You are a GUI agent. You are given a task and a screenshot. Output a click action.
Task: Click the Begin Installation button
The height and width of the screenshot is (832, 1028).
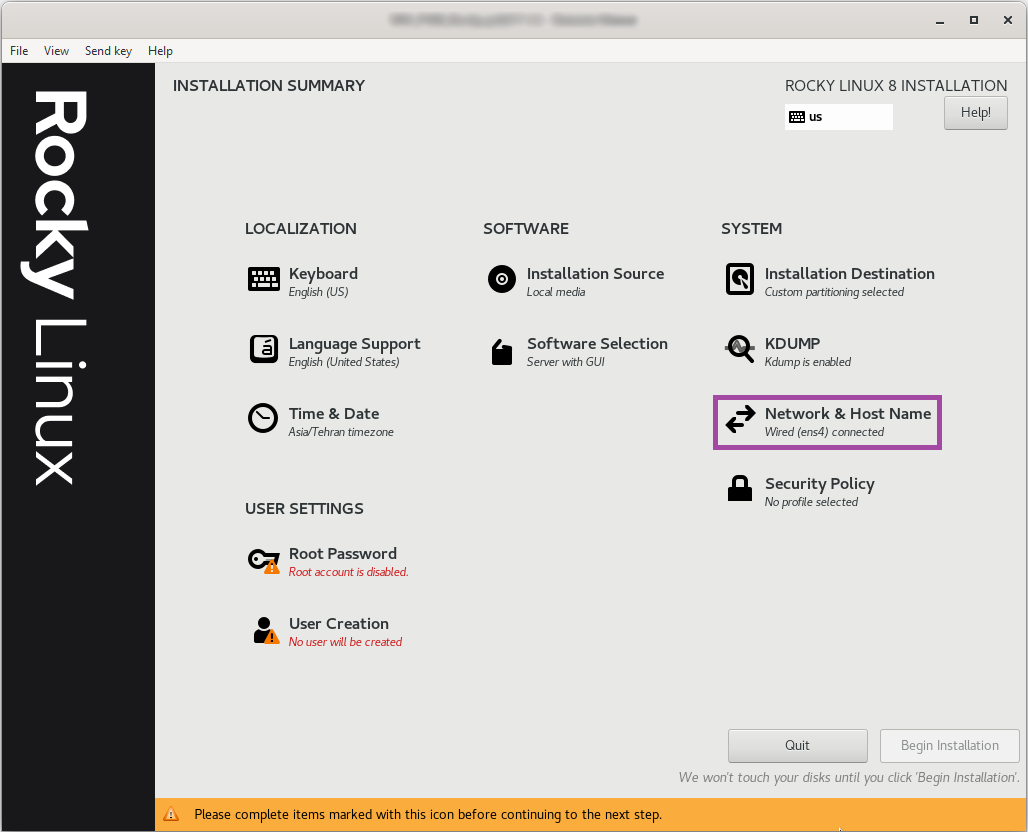(x=949, y=745)
